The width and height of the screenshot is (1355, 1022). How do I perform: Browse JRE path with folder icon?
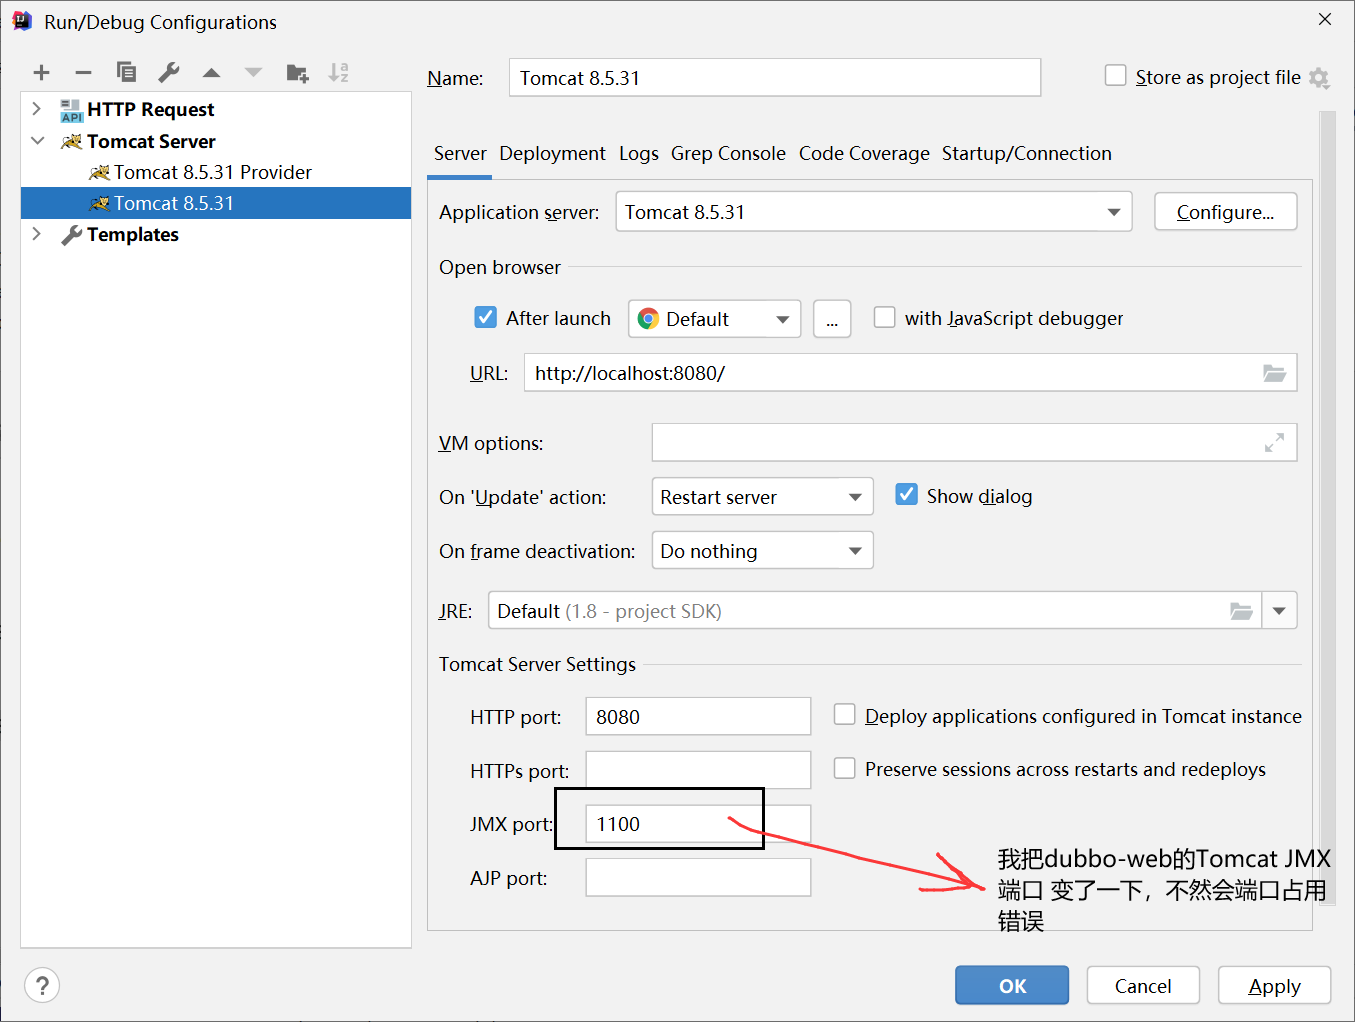click(x=1241, y=611)
